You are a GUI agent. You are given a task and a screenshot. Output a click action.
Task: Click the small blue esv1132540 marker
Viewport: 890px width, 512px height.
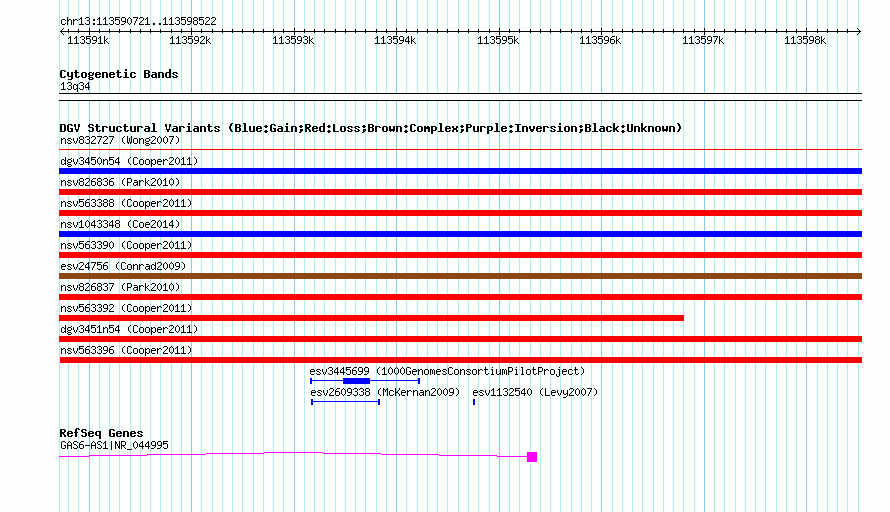(x=474, y=402)
